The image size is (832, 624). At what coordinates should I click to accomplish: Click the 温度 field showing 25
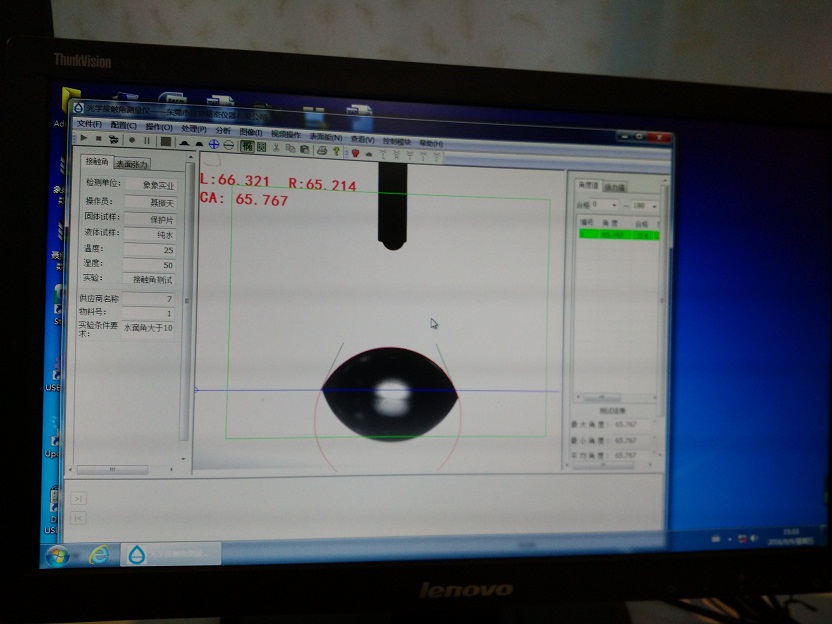150,250
